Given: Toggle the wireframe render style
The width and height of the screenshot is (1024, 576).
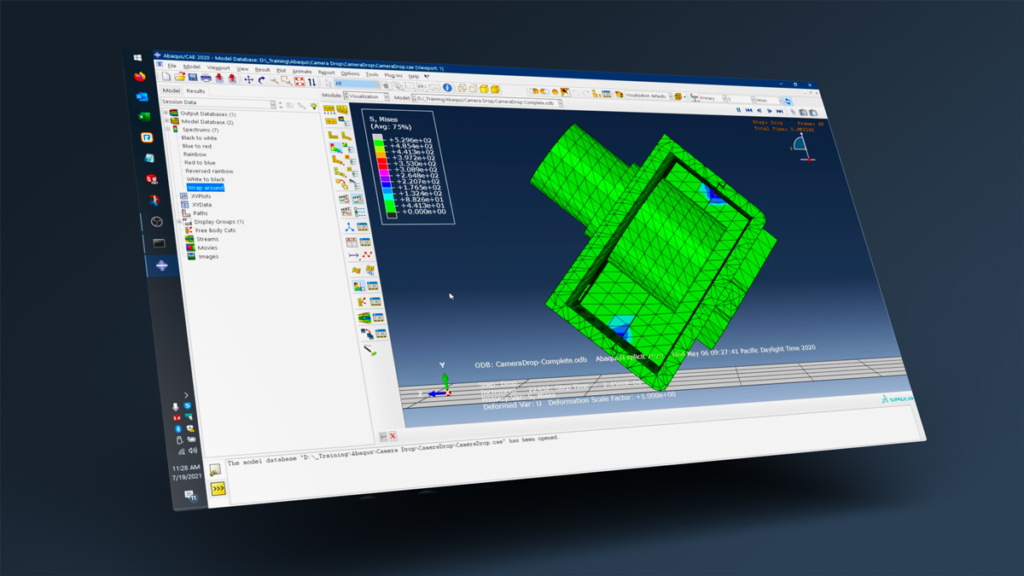Looking at the screenshot, I should (x=463, y=87).
